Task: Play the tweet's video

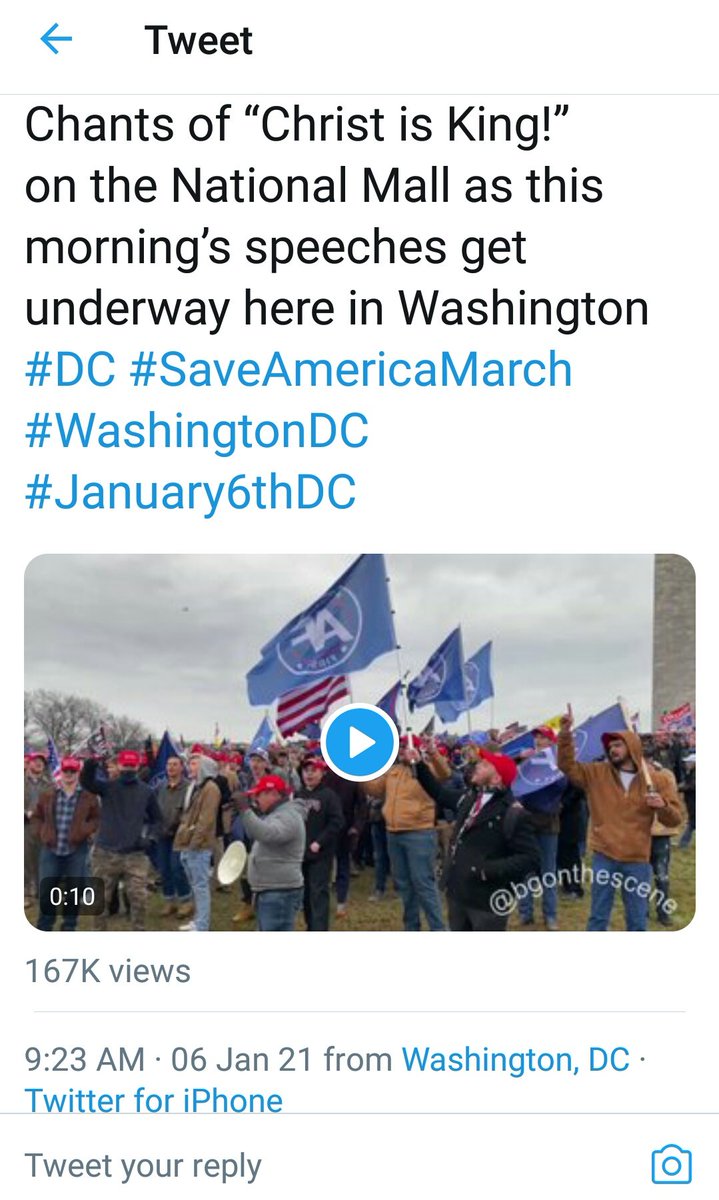Action: point(361,742)
